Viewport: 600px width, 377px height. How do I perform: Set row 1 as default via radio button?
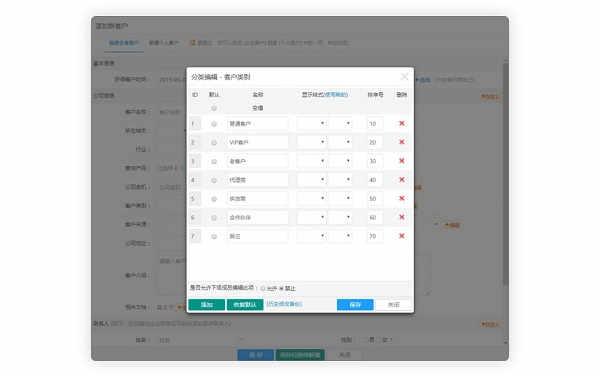pos(214,124)
